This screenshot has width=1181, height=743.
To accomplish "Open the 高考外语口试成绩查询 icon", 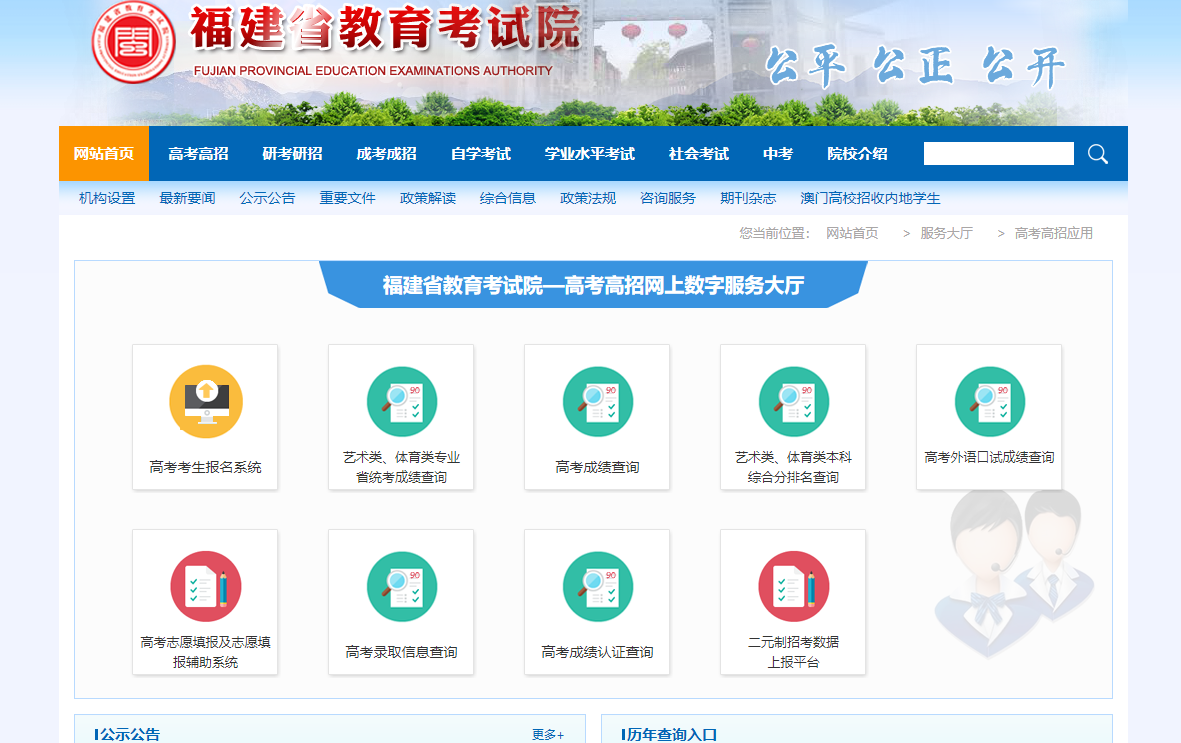I will (989, 402).
